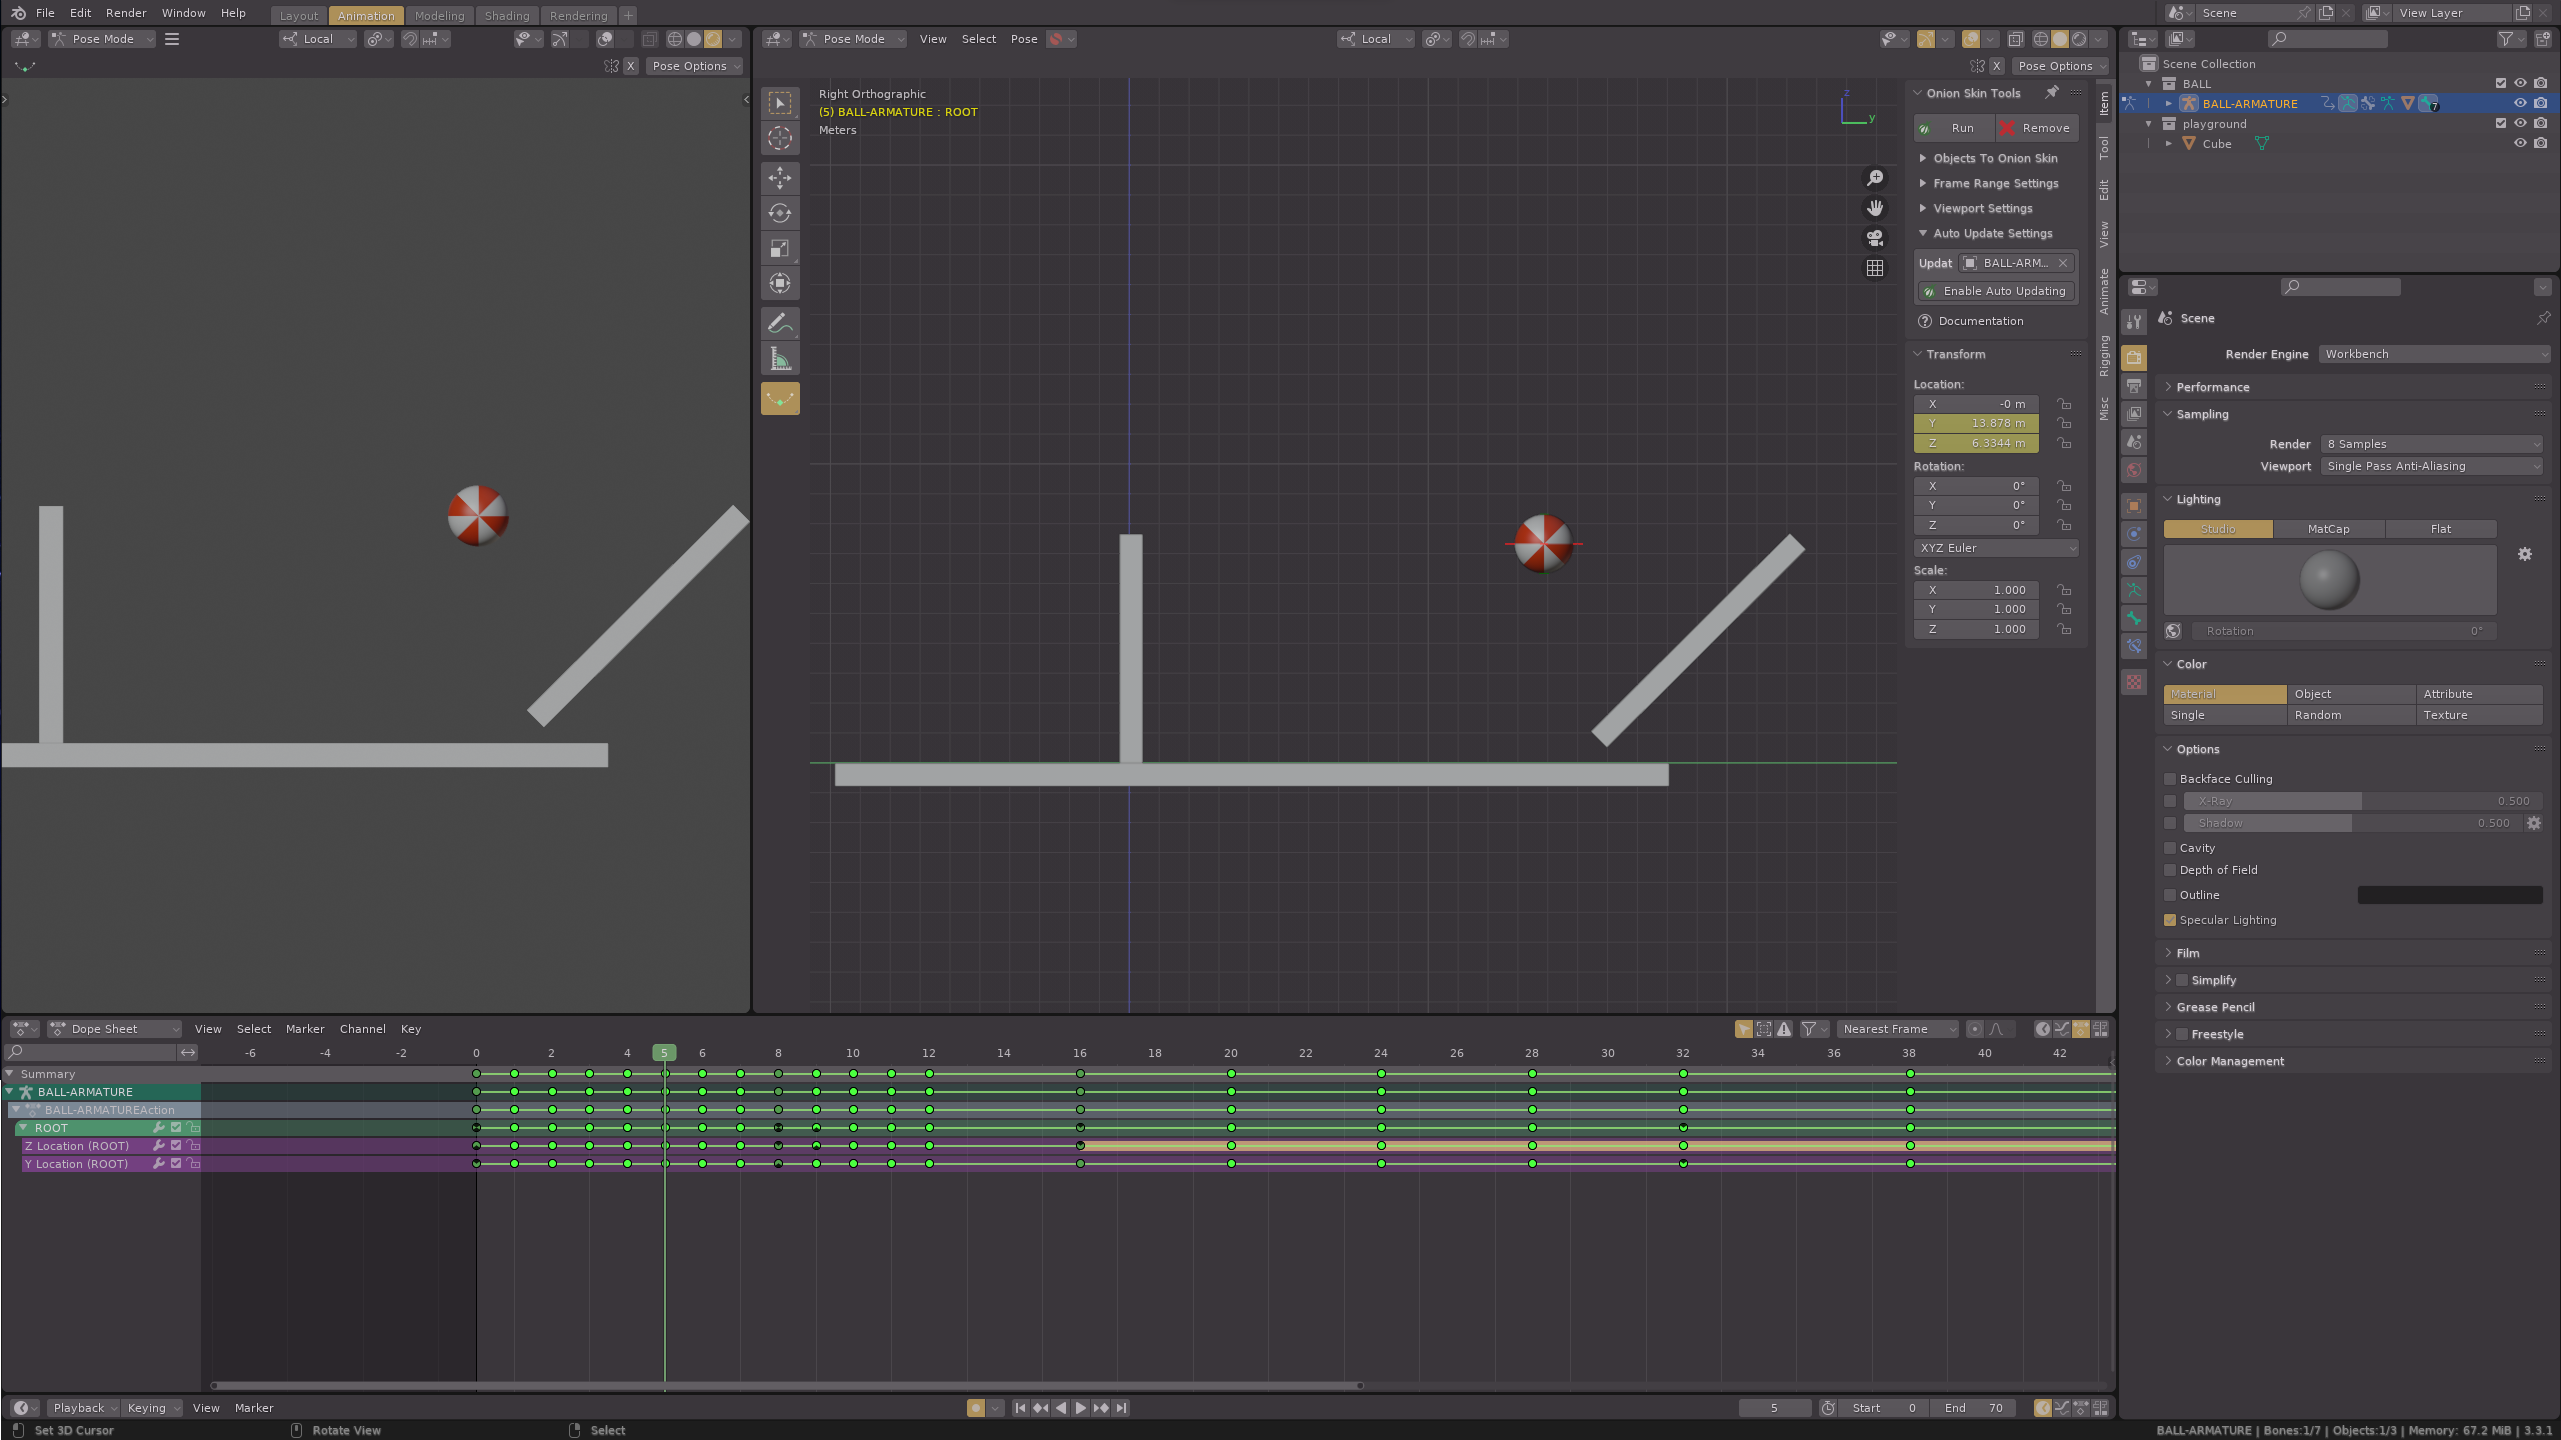
Task: Toggle the camera view icon
Action: [1875, 238]
